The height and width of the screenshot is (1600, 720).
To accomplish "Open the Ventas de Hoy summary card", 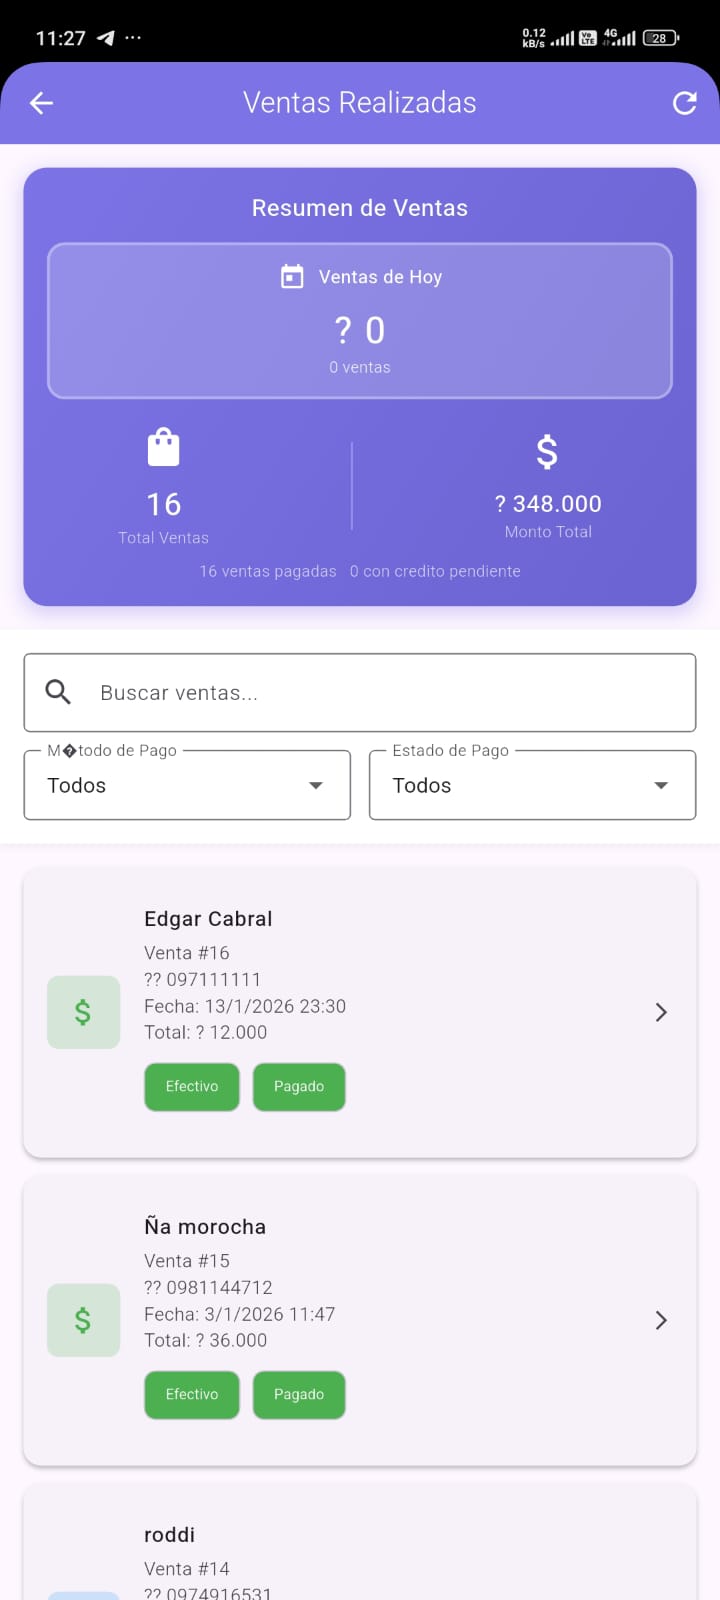I will pyautogui.click(x=360, y=321).
